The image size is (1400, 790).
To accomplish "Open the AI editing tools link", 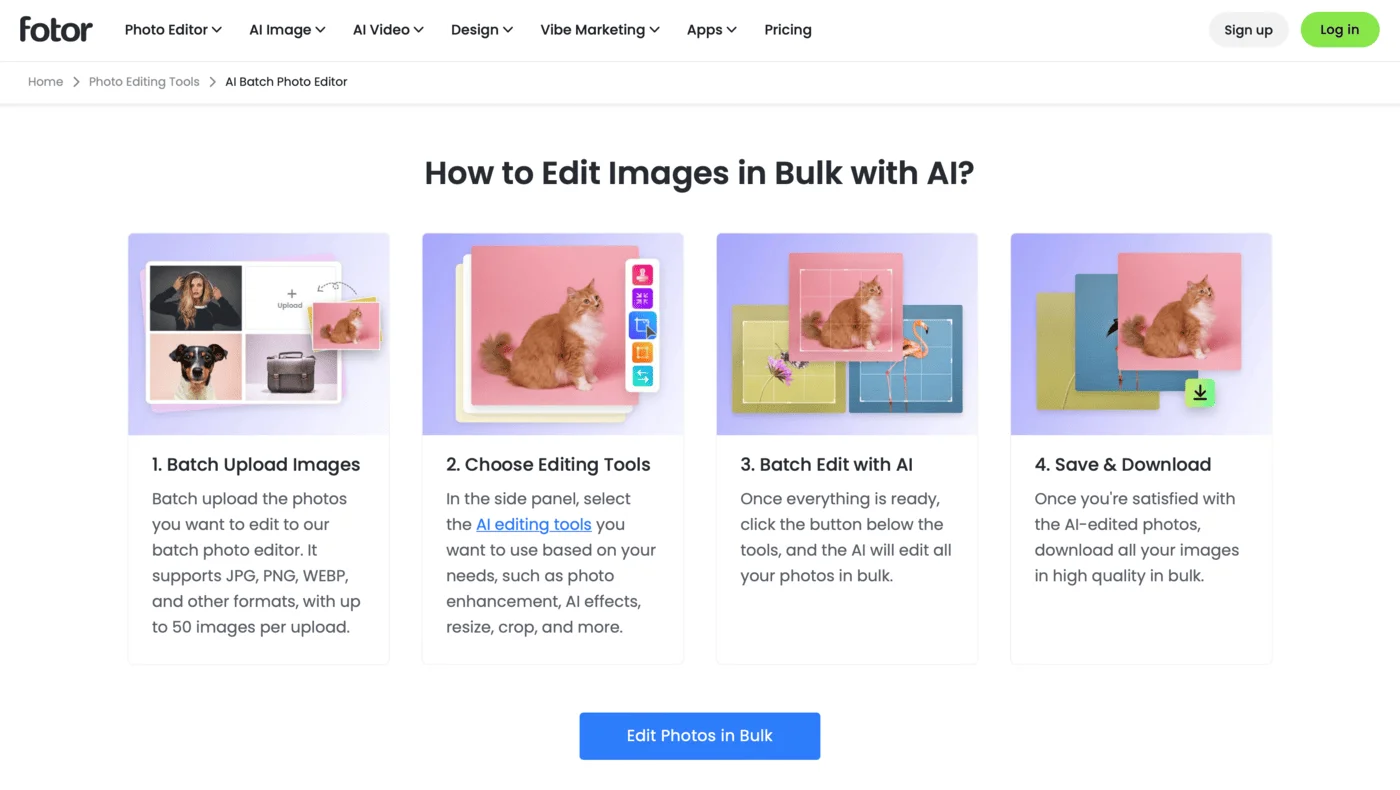I will click(534, 524).
